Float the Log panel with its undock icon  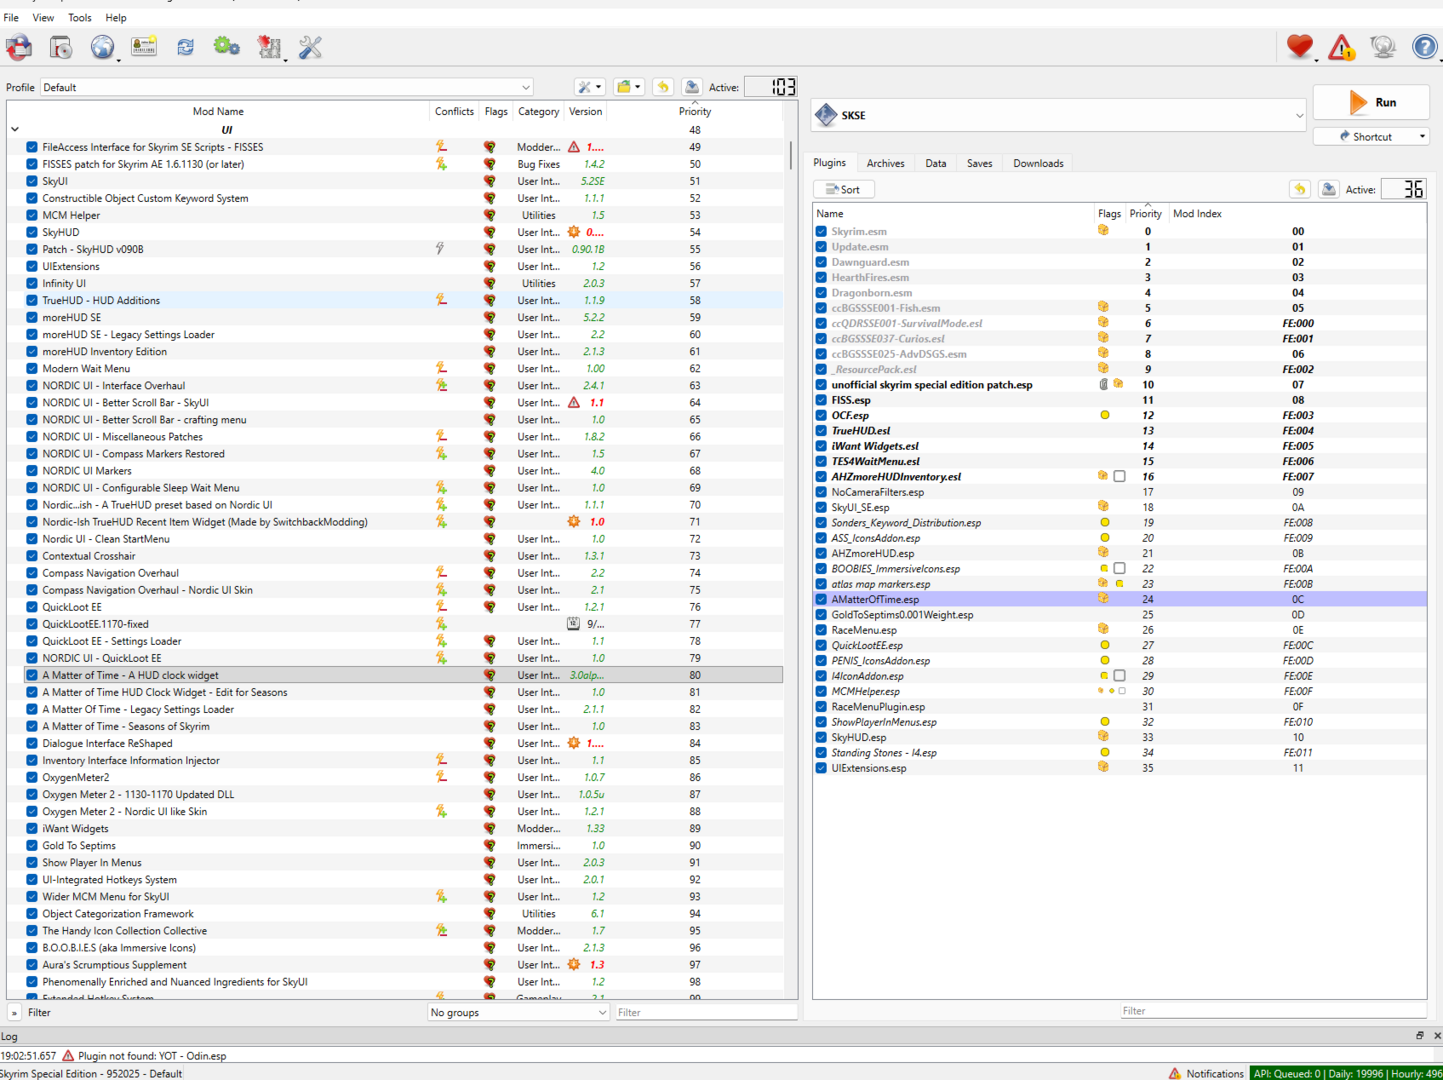click(x=1420, y=1036)
